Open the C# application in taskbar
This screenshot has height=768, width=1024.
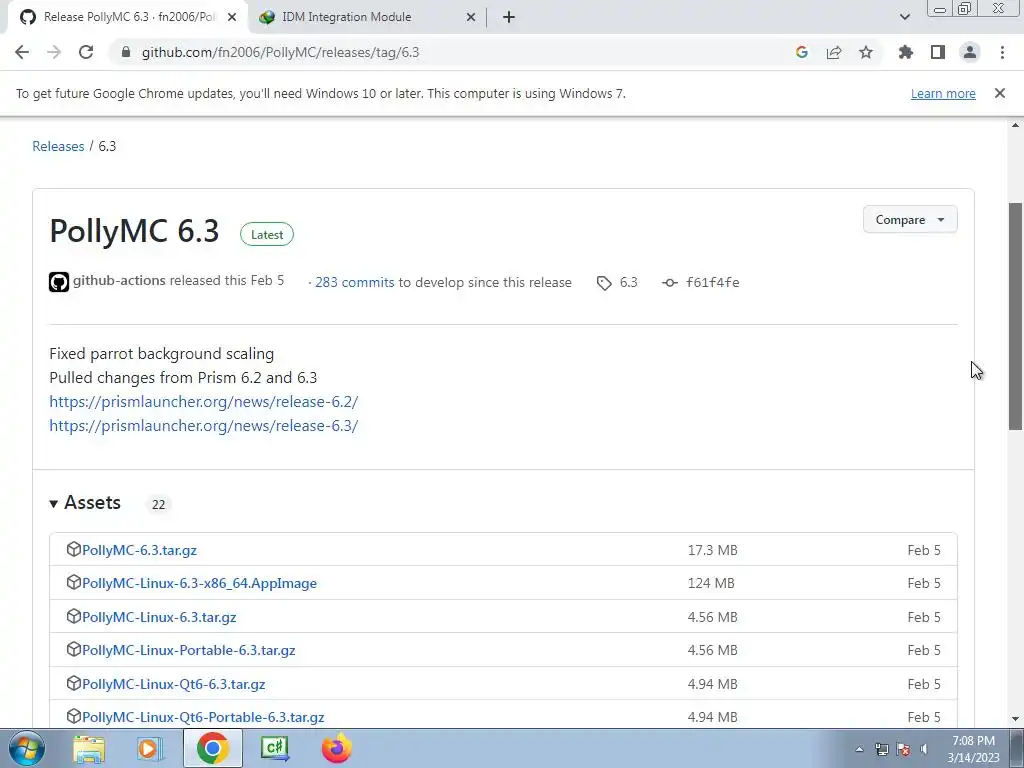coord(274,748)
